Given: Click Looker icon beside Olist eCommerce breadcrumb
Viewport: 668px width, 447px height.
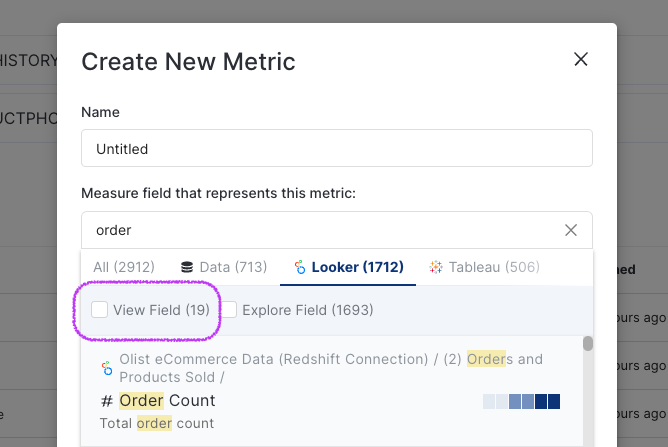Looking at the screenshot, I should 107,368.
